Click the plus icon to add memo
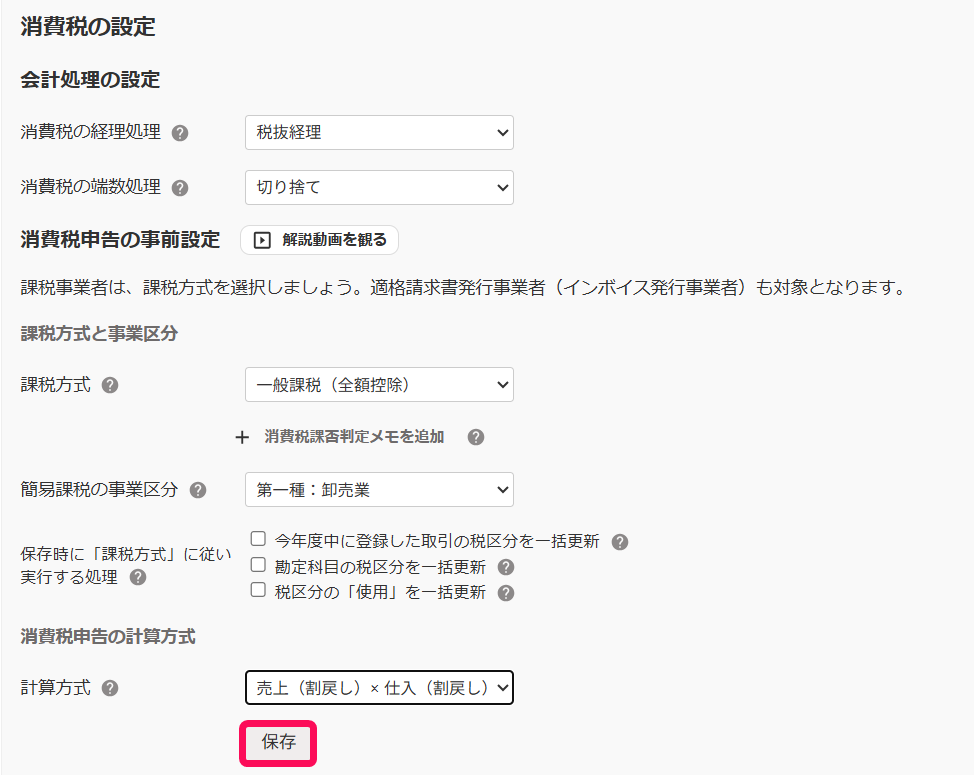The image size is (974, 775). tap(242, 438)
